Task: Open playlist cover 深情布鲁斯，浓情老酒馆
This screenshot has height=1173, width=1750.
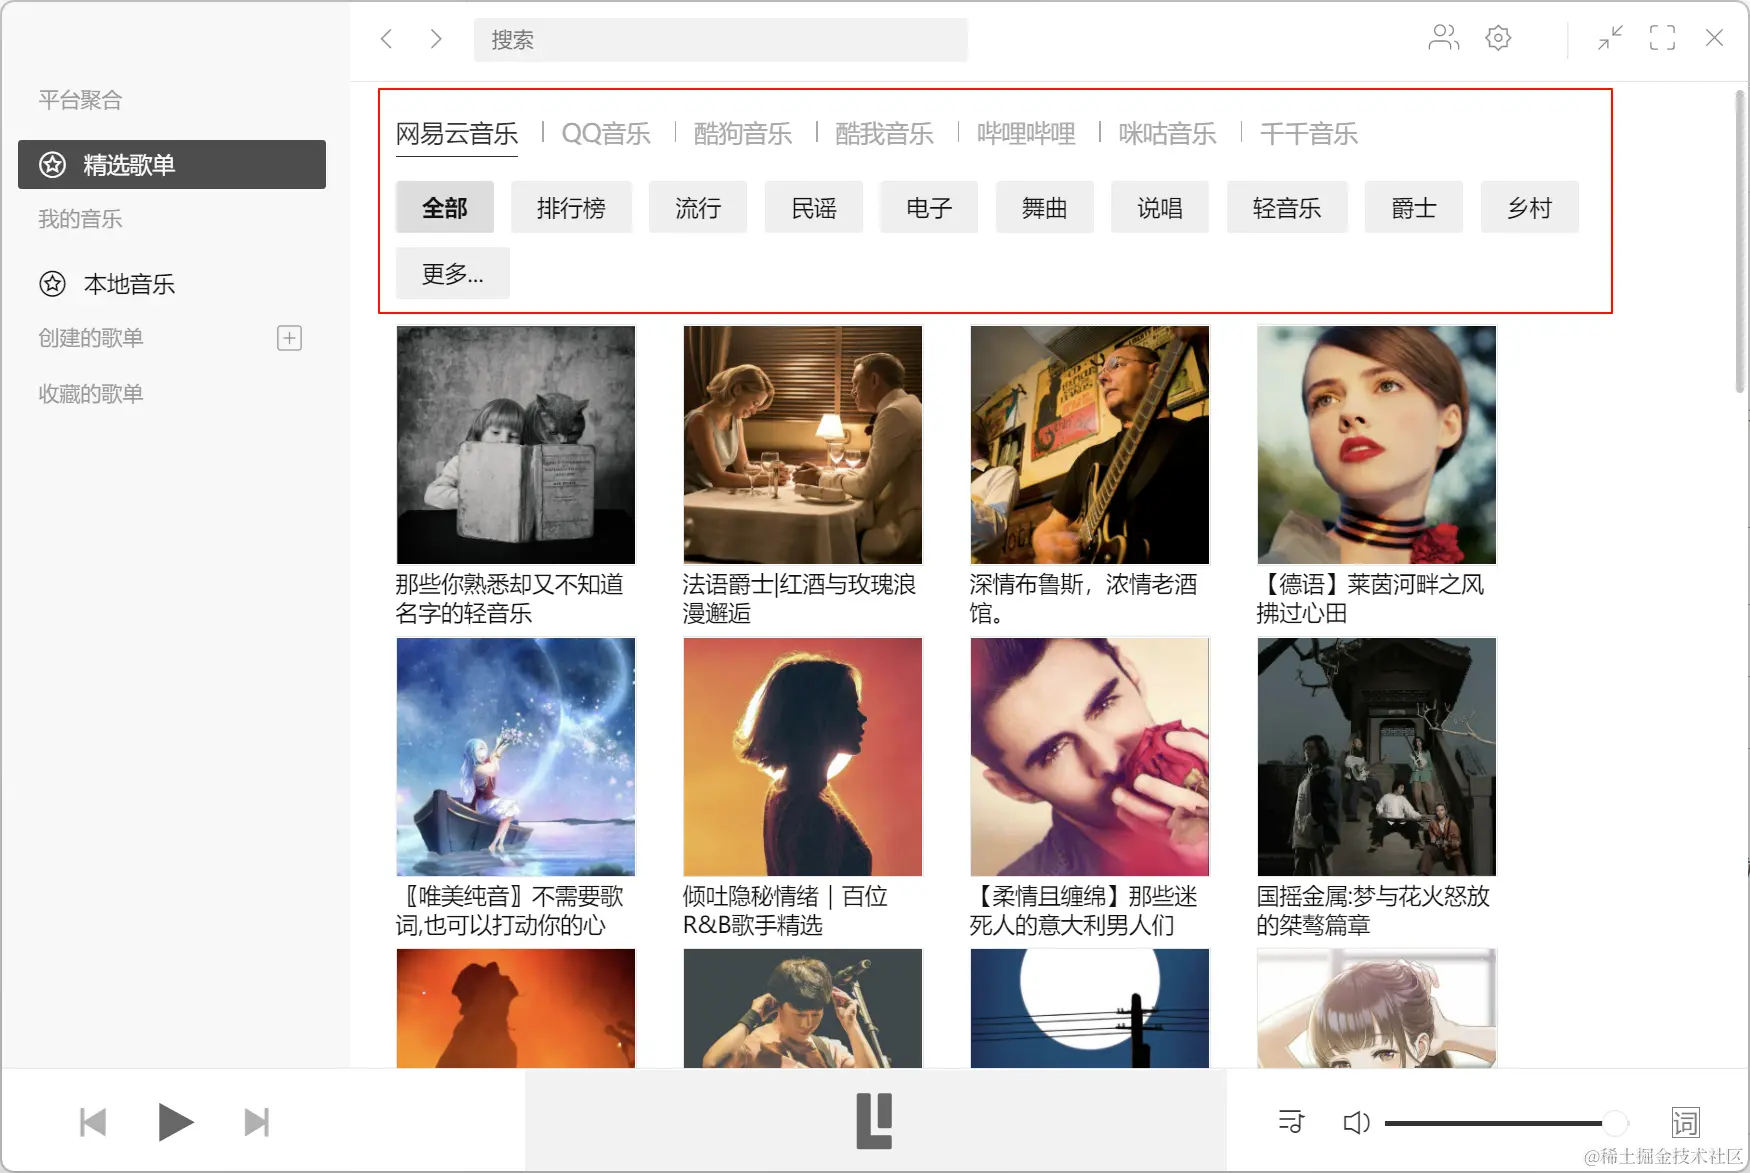Action: pyautogui.click(x=1090, y=445)
